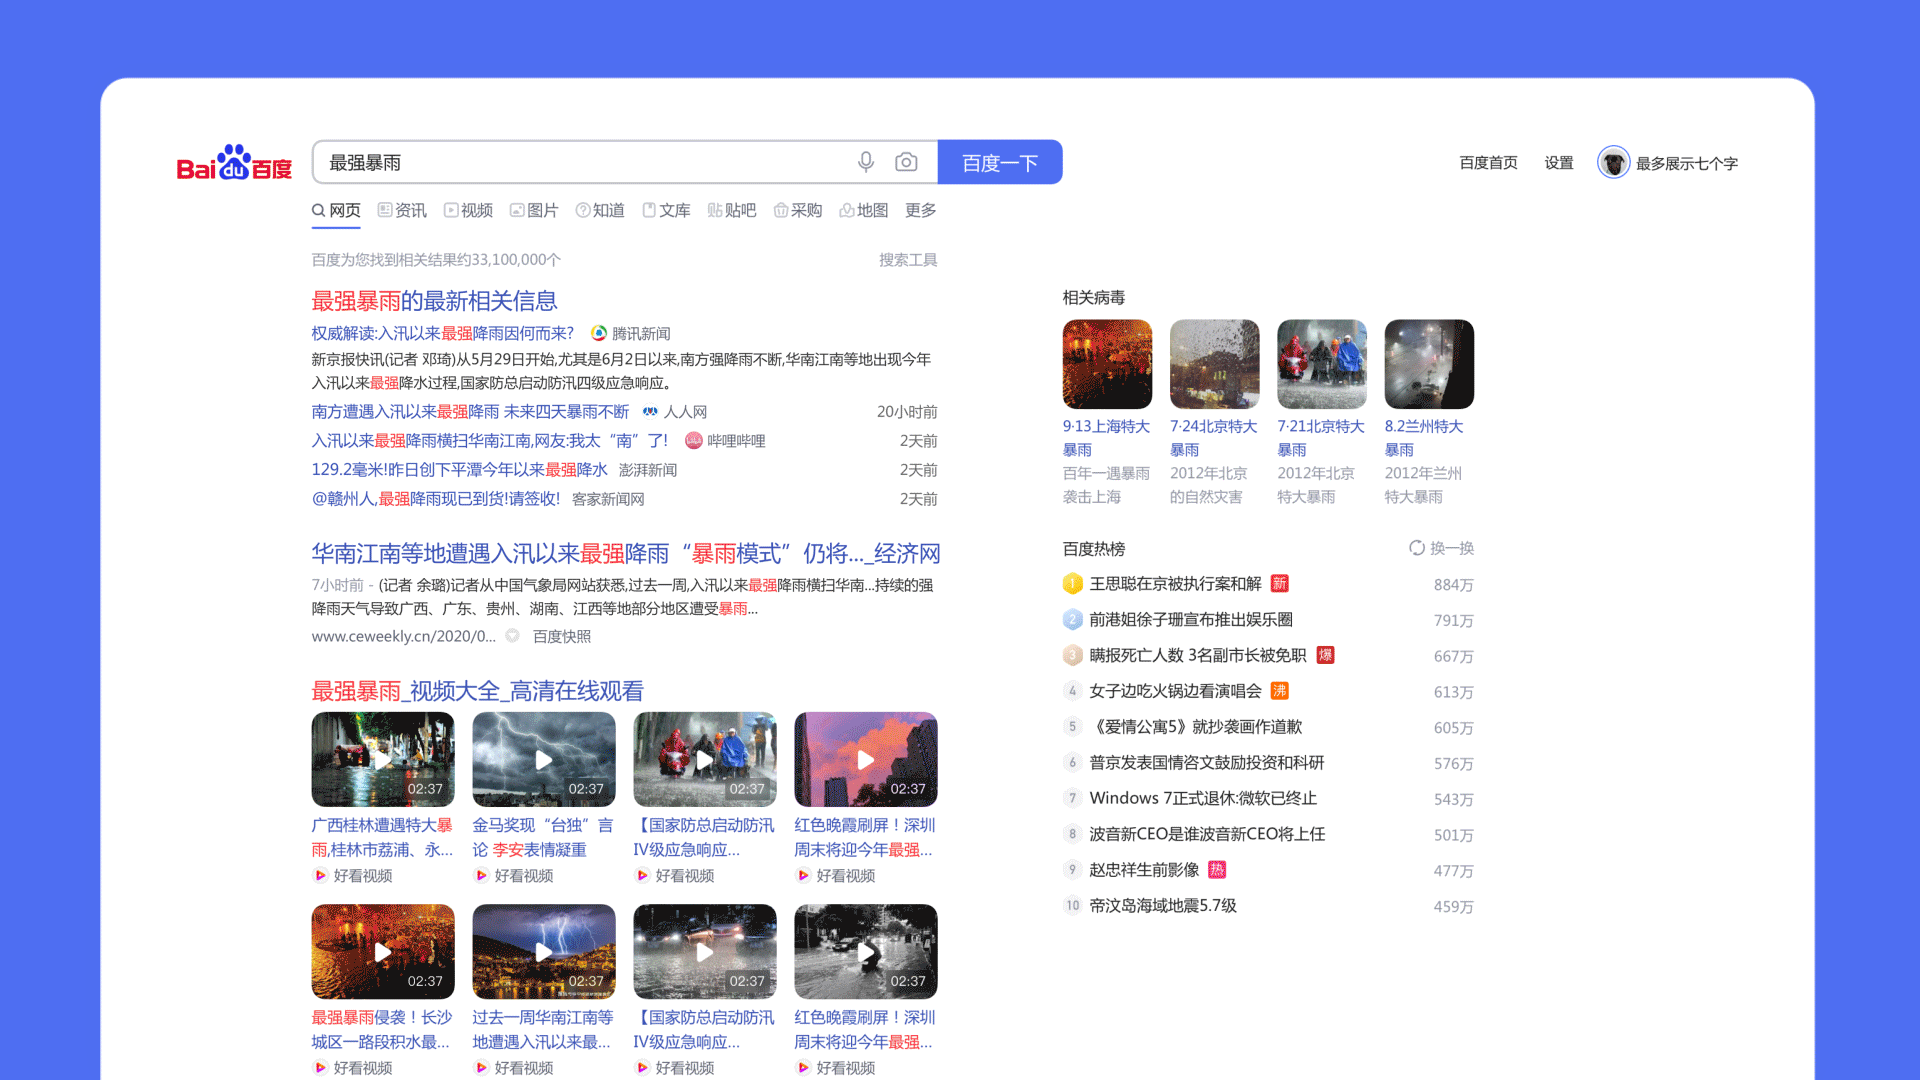
Task: Click the Baidu logo
Action: pyautogui.click(x=234, y=163)
